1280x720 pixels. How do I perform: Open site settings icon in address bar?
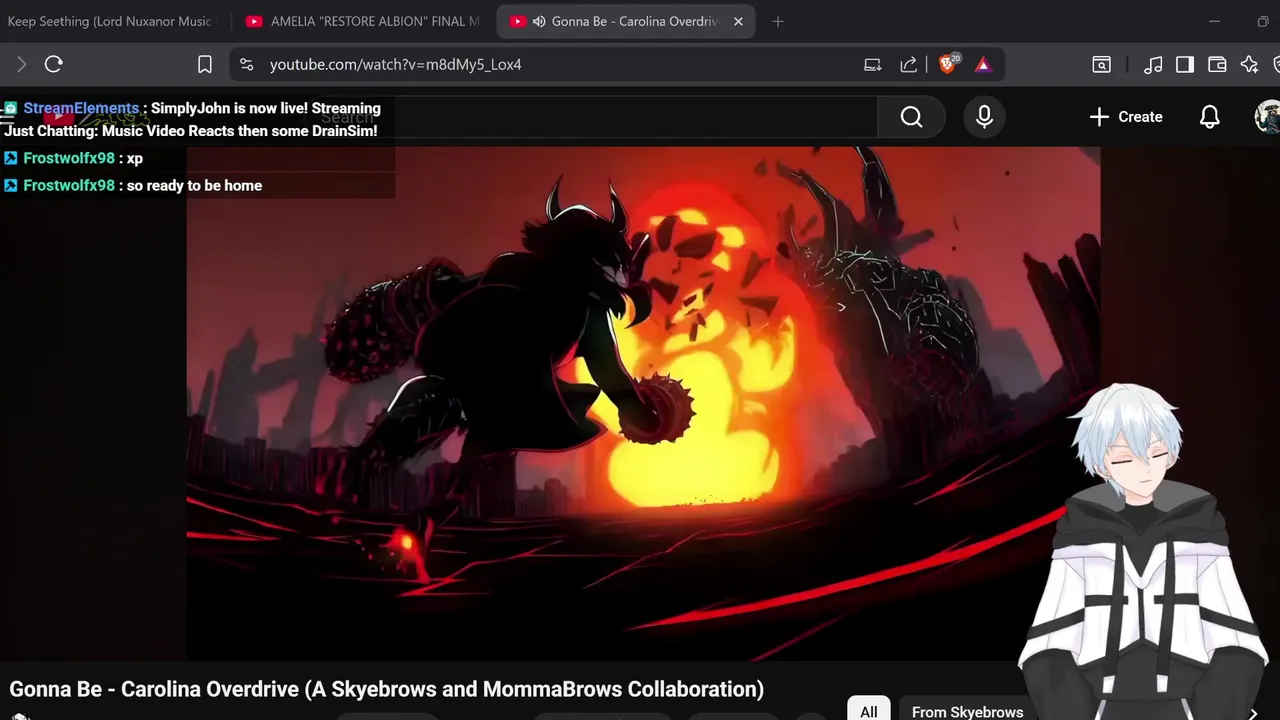pos(246,64)
